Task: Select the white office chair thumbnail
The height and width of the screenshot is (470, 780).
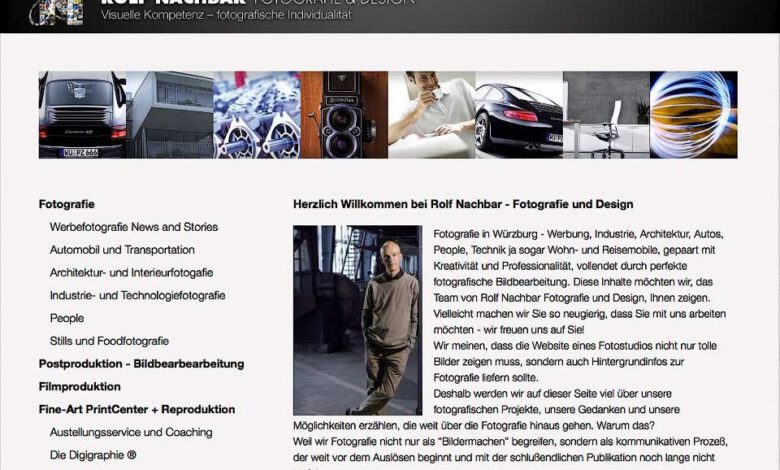Action: pos(606,115)
